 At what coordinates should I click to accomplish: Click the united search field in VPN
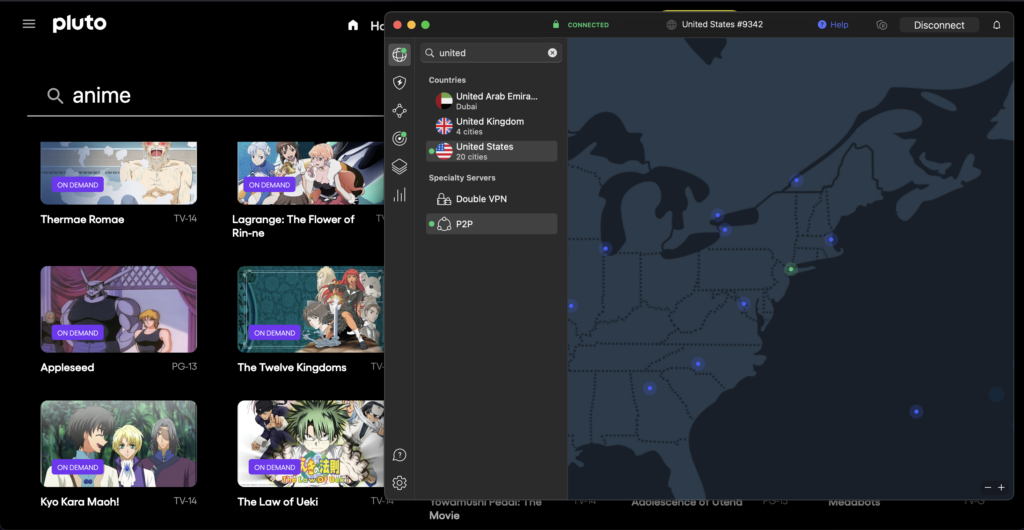click(491, 53)
